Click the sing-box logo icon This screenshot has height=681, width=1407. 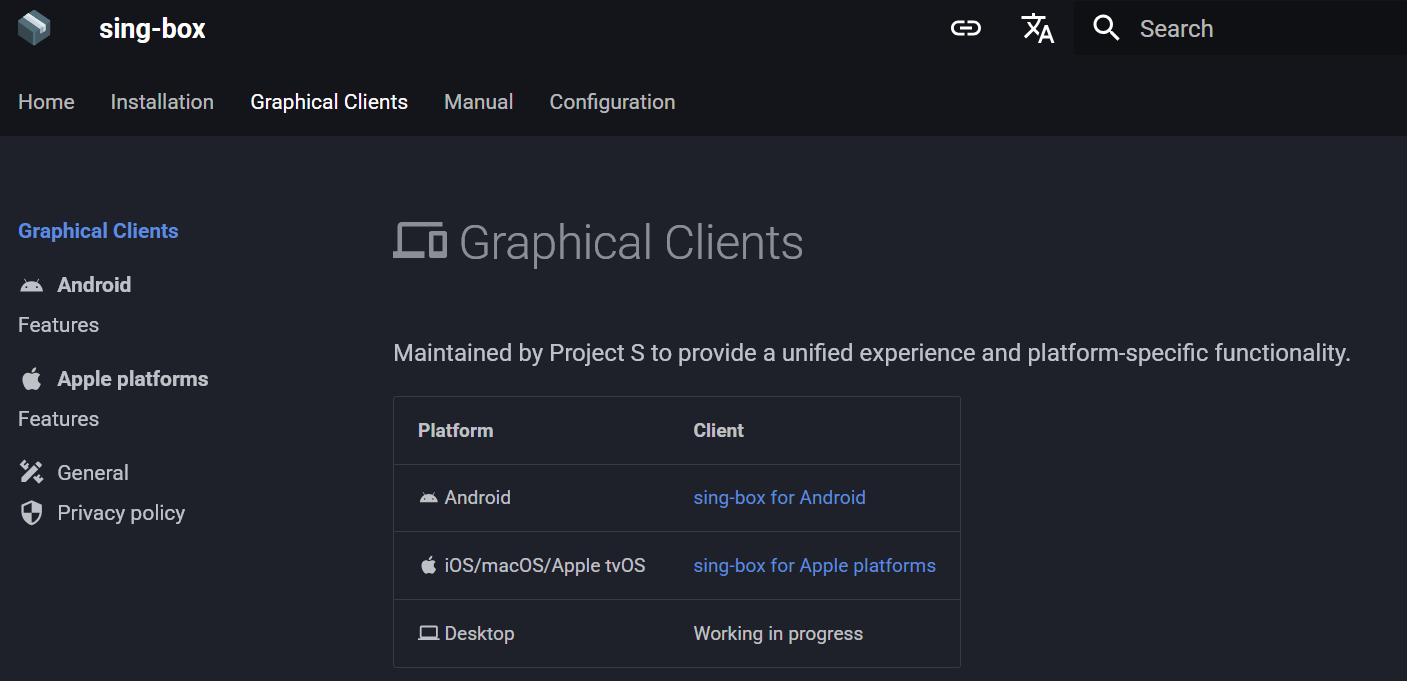(x=34, y=28)
